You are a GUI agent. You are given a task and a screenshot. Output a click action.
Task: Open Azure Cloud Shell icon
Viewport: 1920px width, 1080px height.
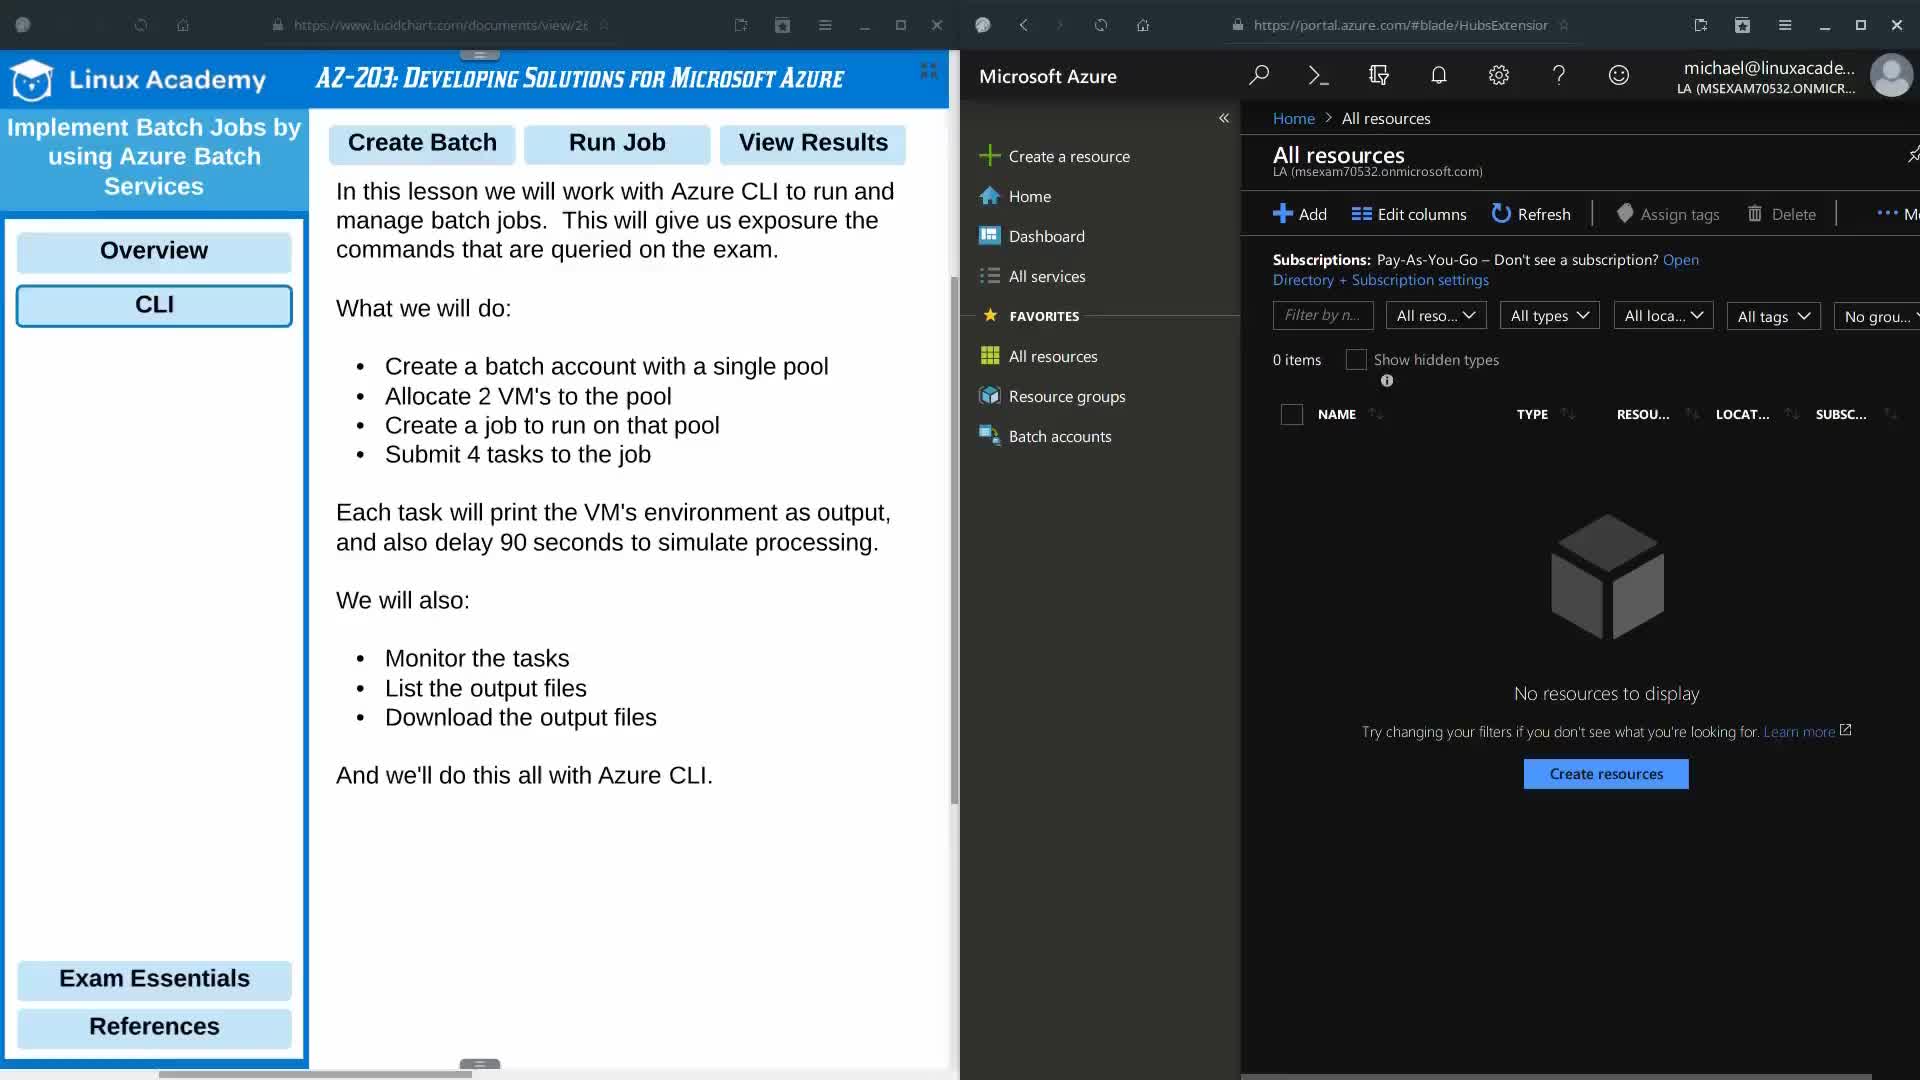pyautogui.click(x=1318, y=75)
